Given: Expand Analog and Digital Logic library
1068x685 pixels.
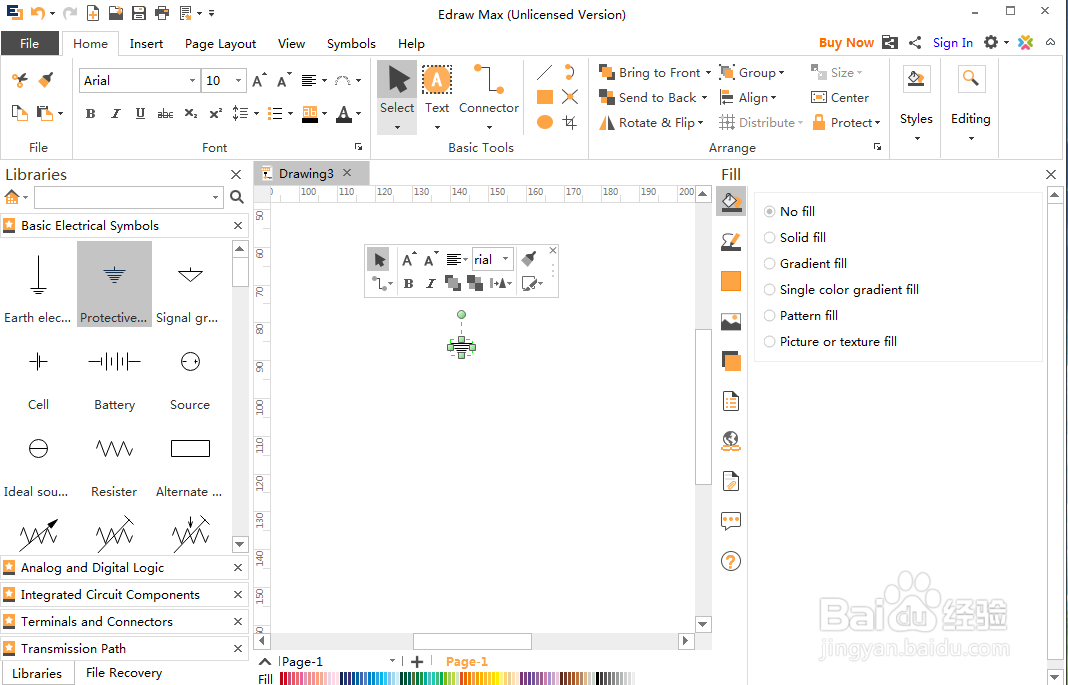Looking at the screenshot, I should click(x=124, y=568).
